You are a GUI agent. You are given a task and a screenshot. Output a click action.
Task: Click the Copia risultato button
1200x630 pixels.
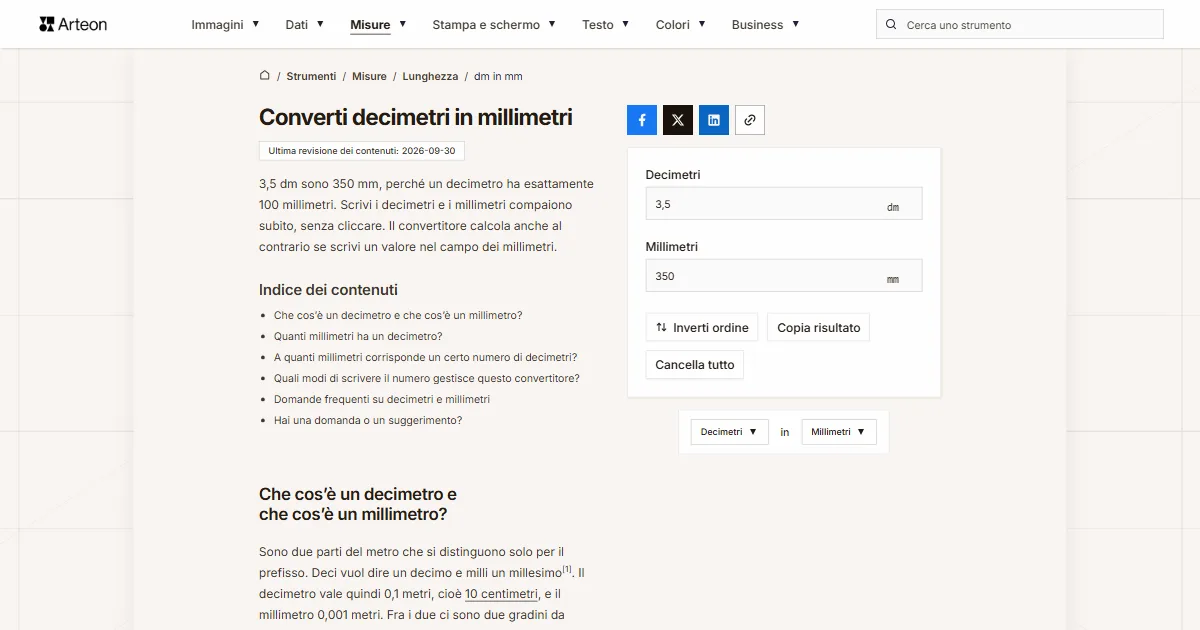819,328
